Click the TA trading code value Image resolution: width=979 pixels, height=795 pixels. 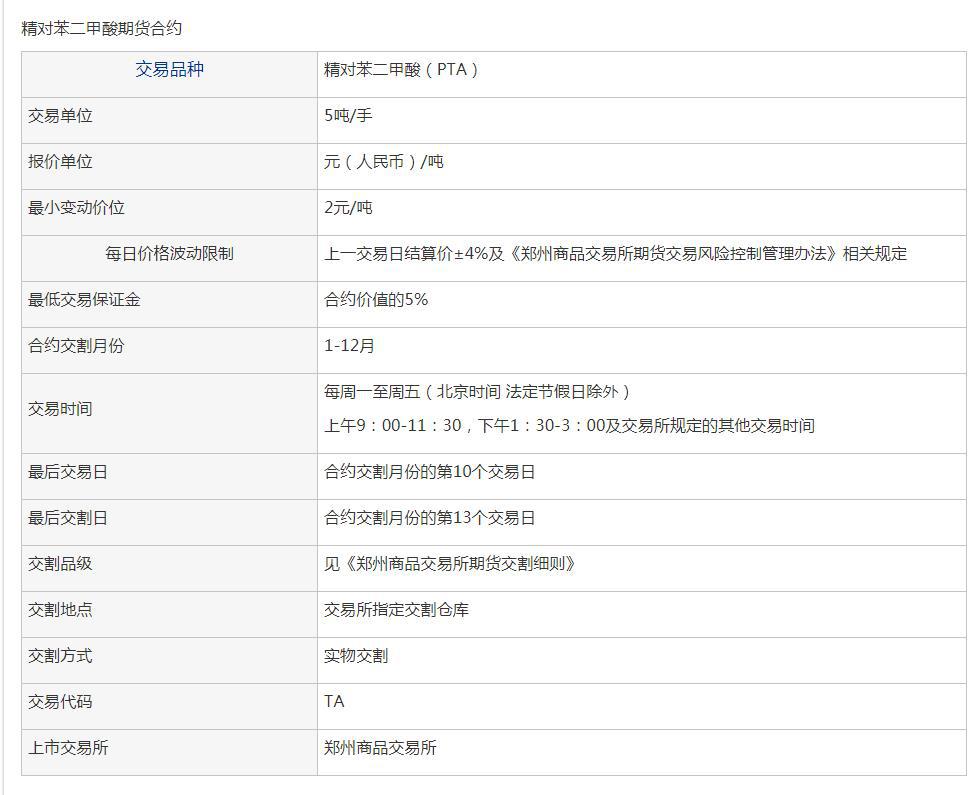pos(334,702)
